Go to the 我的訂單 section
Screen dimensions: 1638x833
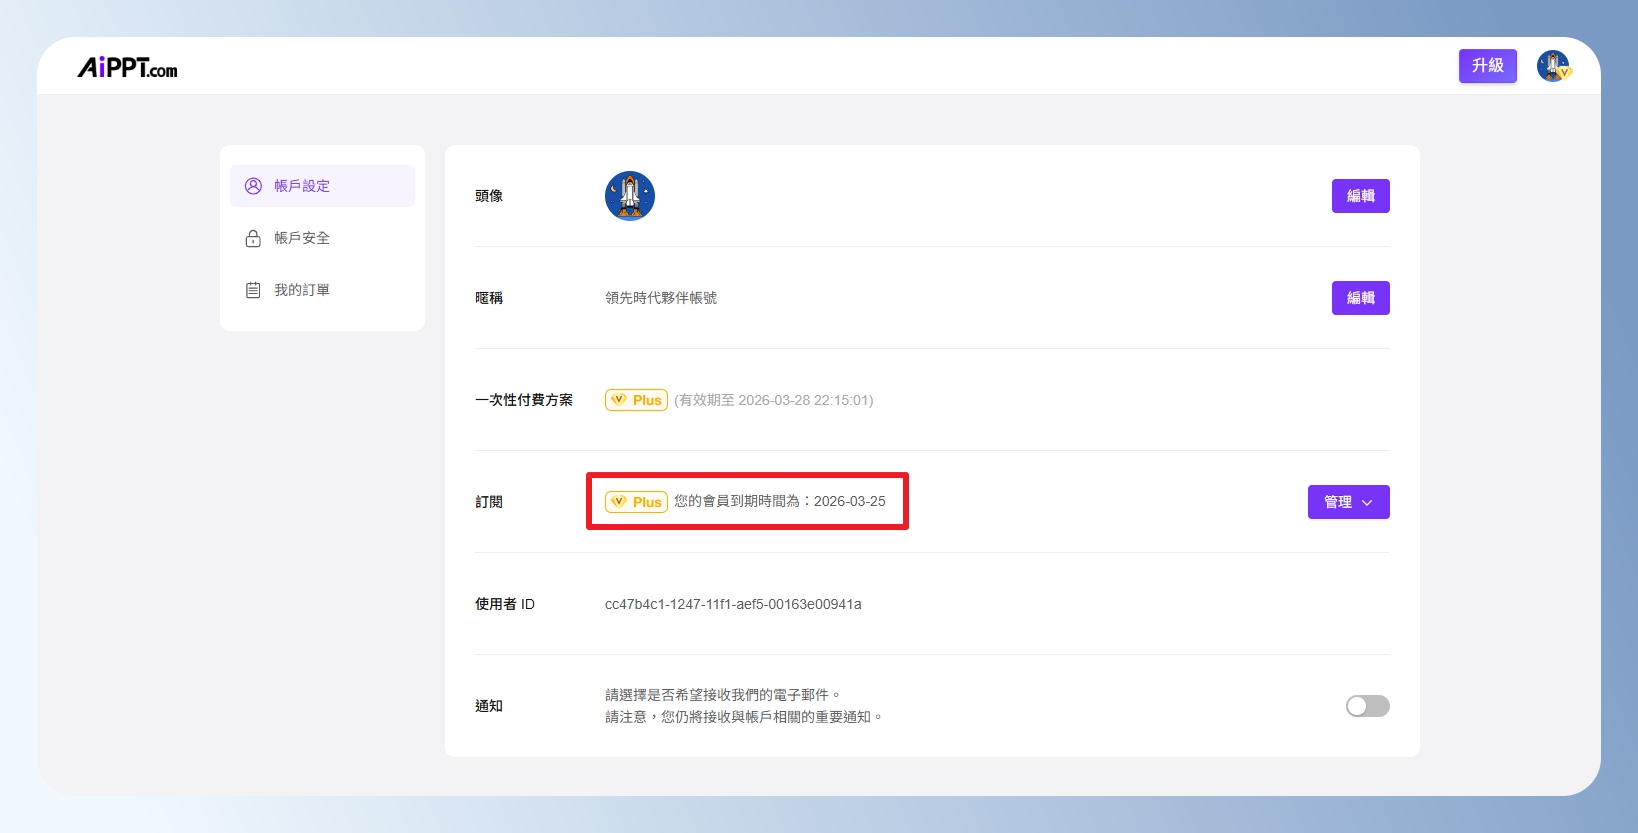click(x=302, y=290)
